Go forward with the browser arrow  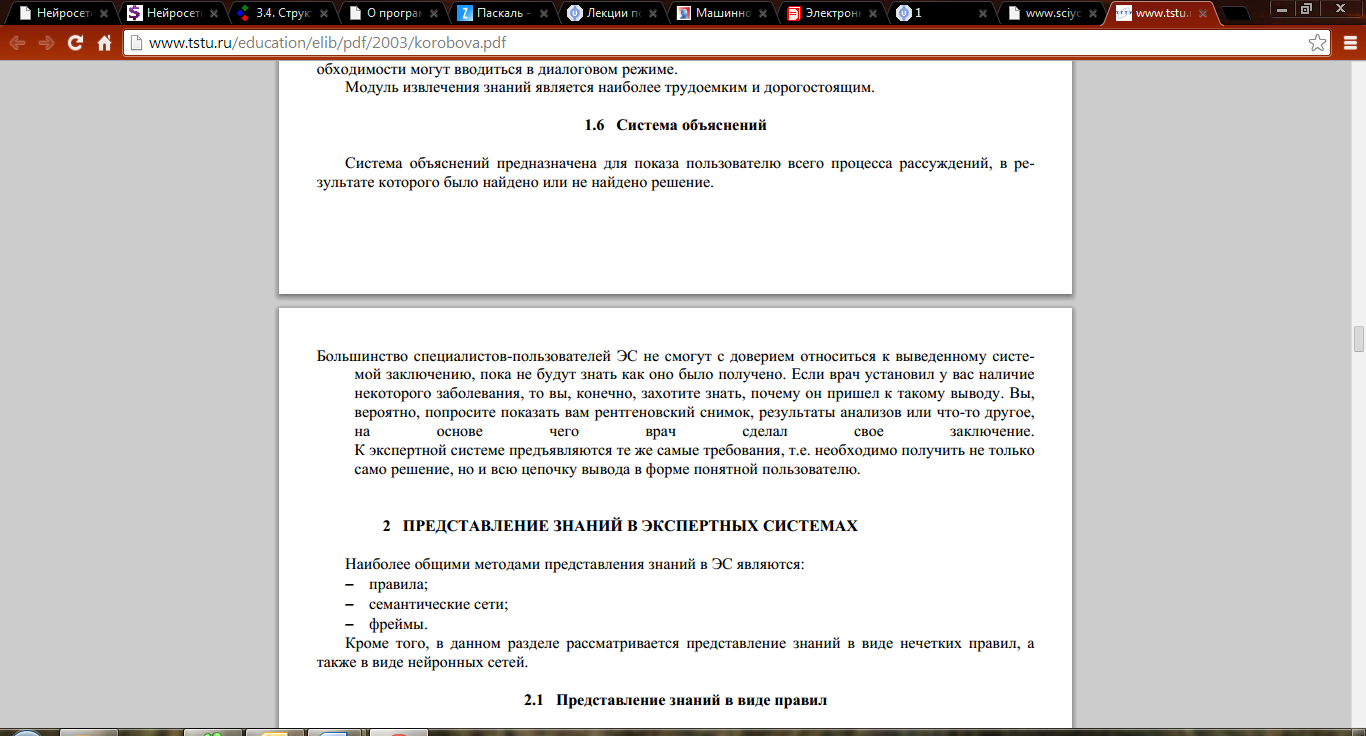pyautogui.click(x=46, y=43)
